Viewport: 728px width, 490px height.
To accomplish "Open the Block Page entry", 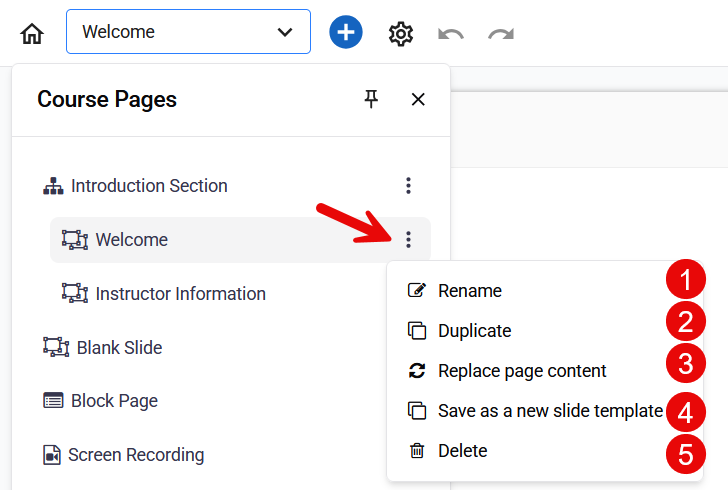I will 114,401.
